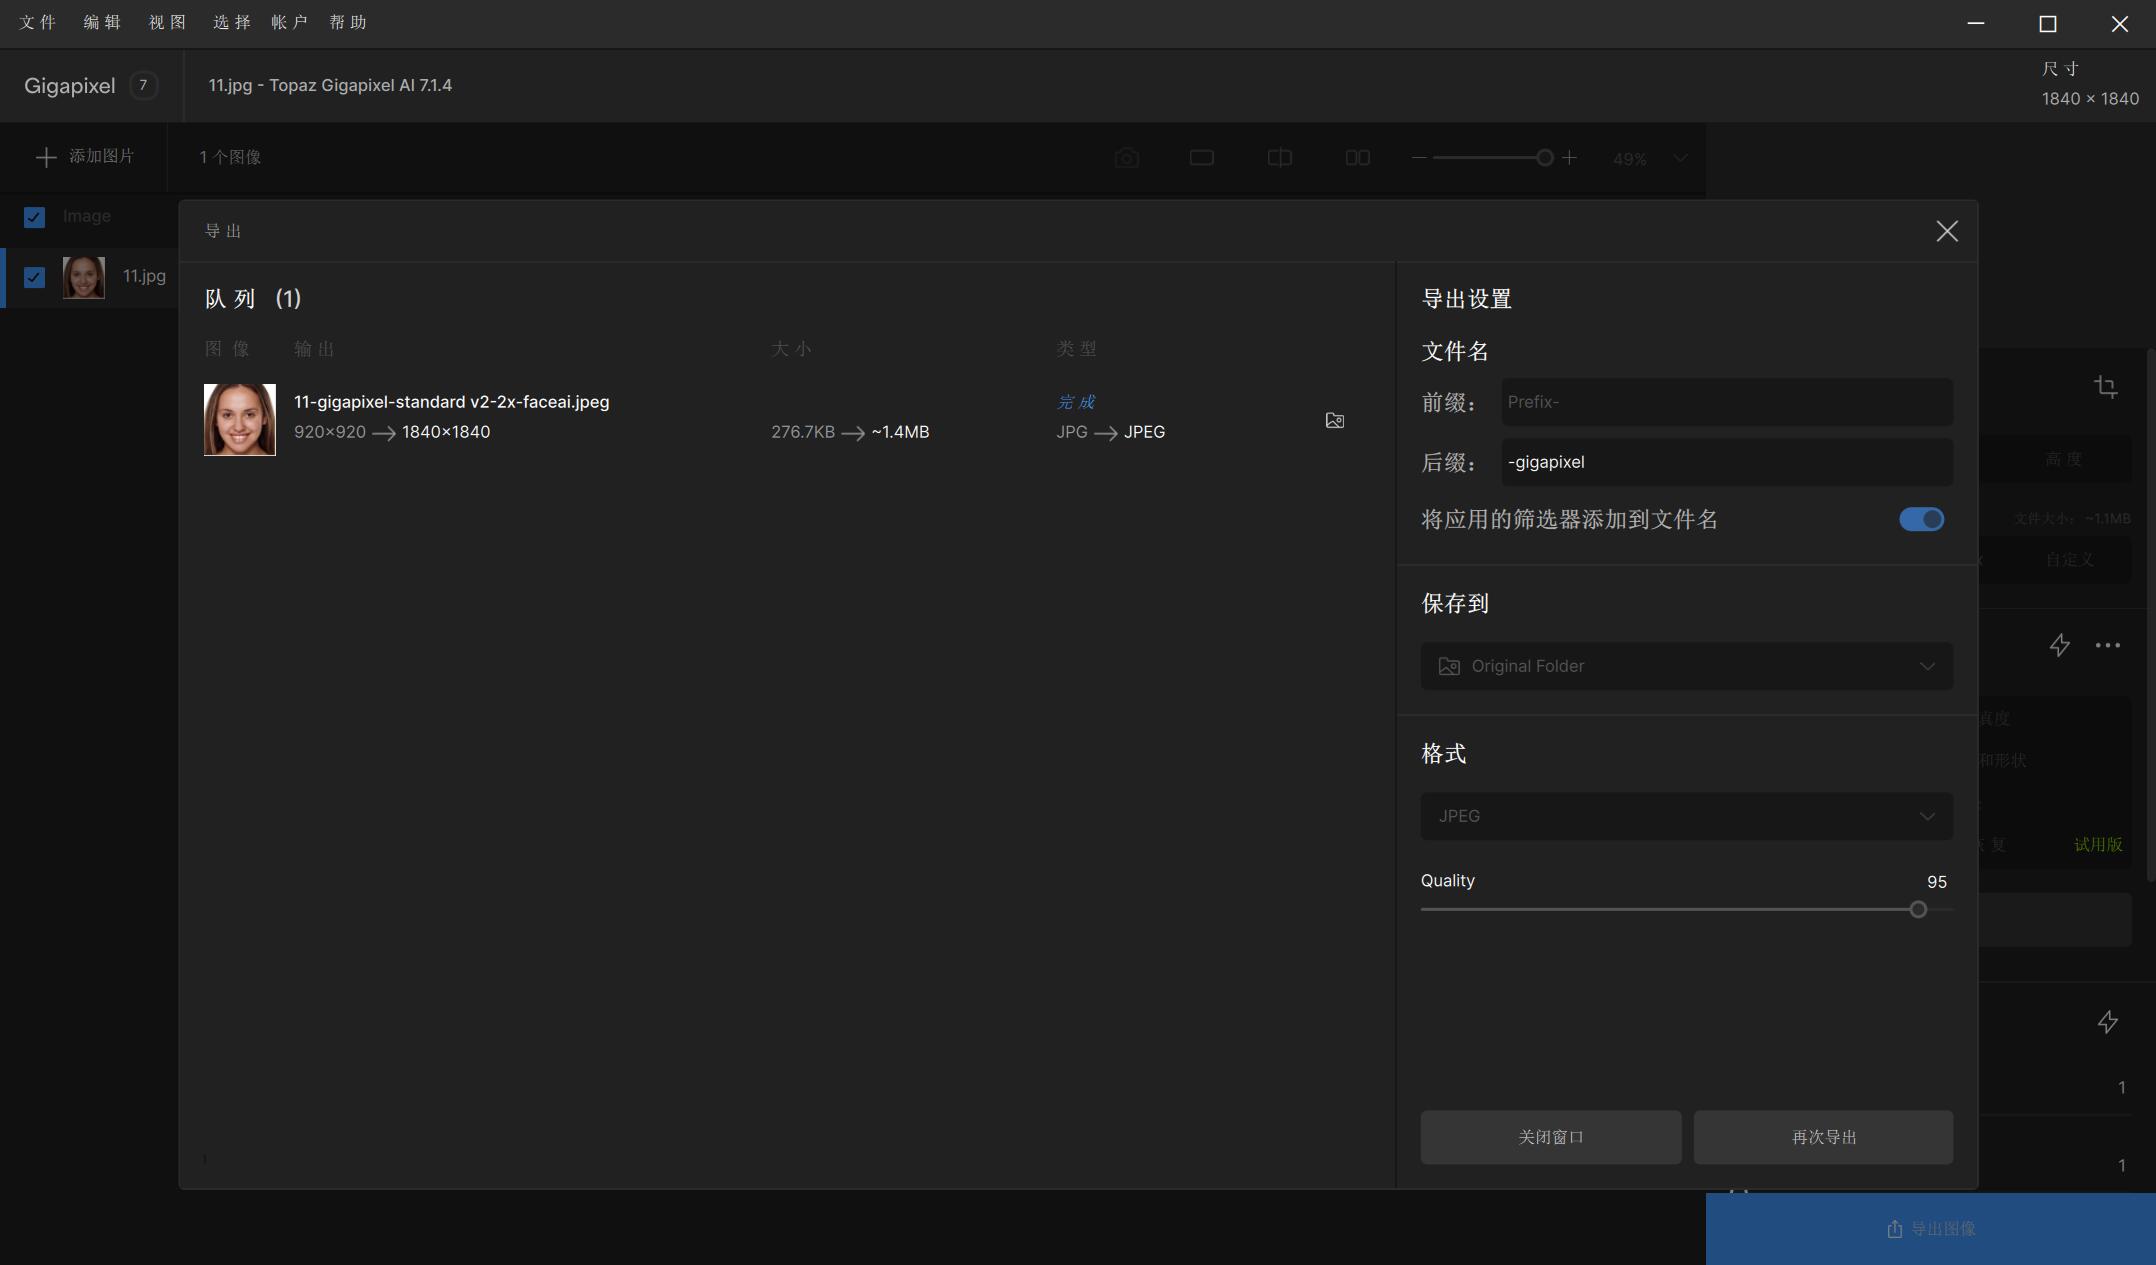The image size is (2156, 1265).
Task: Click the ~1.4MB output size value
Action: tap(900, 432)
